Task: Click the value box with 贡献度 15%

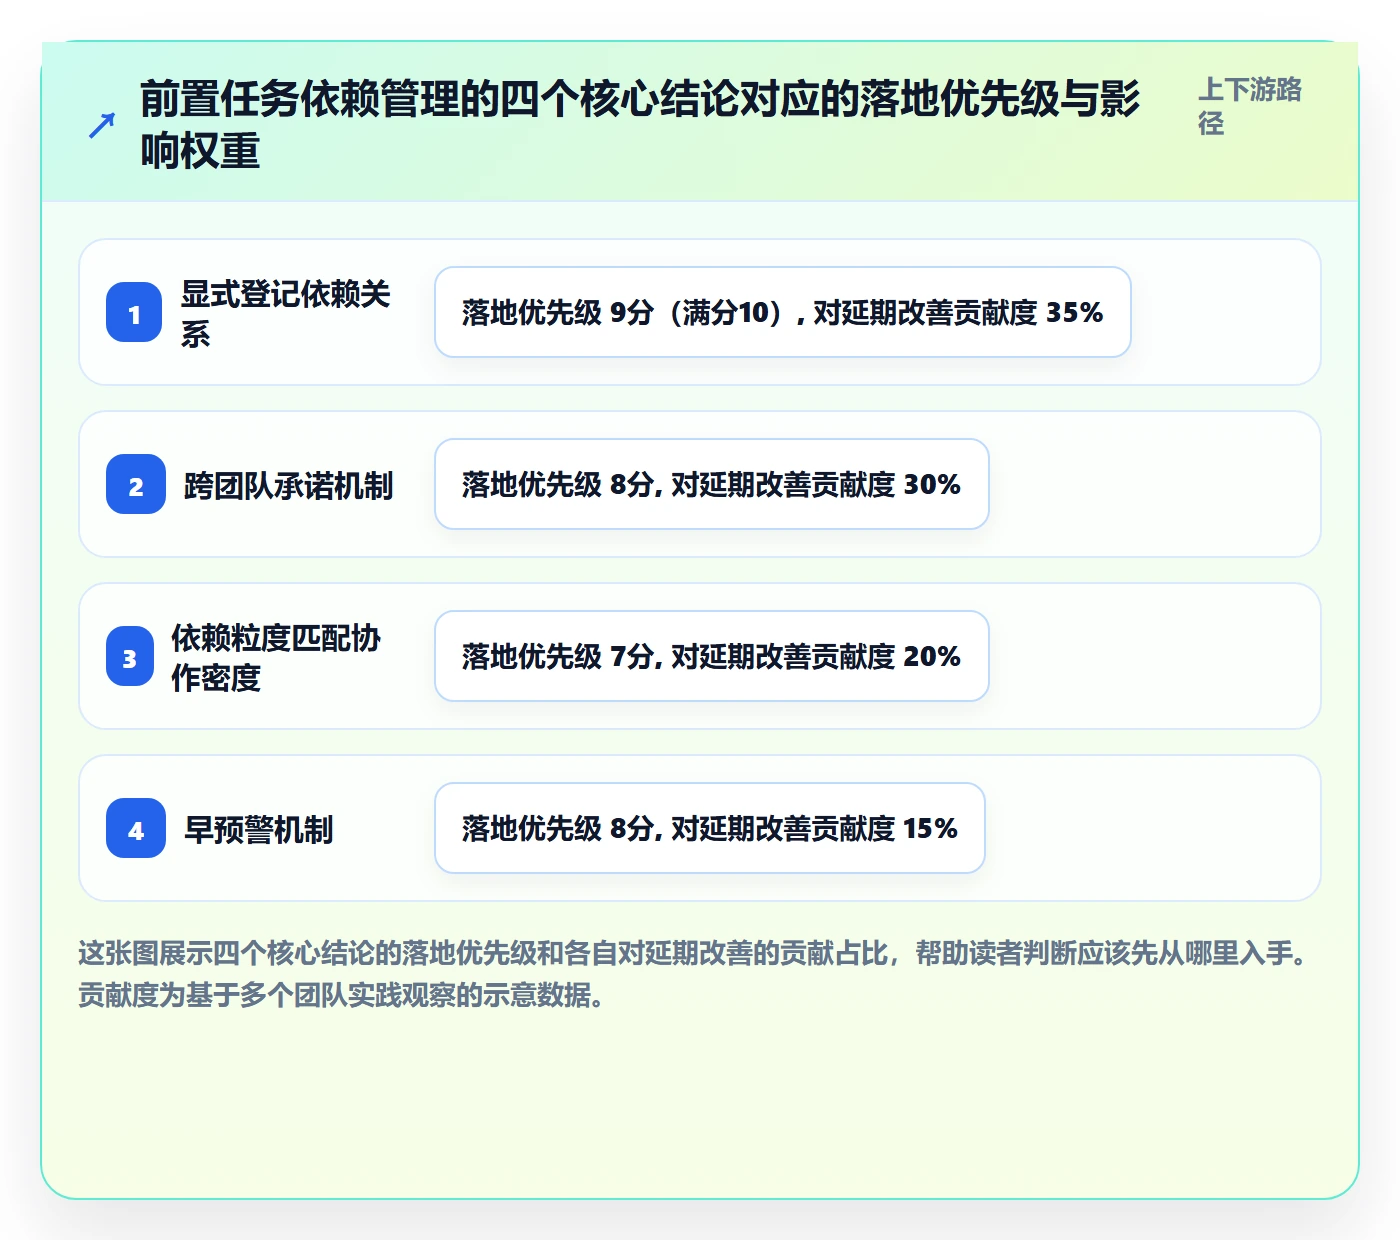Action: [x=710, y=828]
